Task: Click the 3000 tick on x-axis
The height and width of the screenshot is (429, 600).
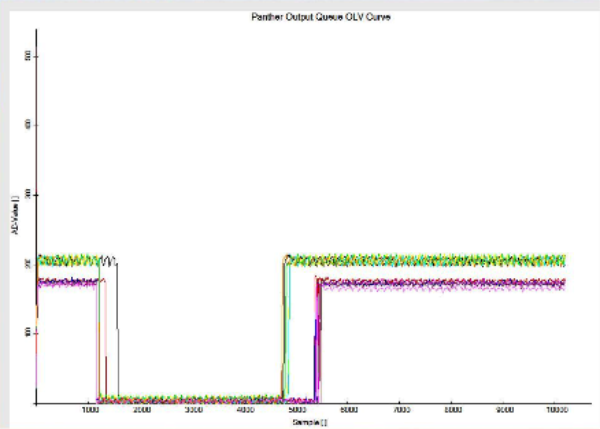Action: point(193,410)
